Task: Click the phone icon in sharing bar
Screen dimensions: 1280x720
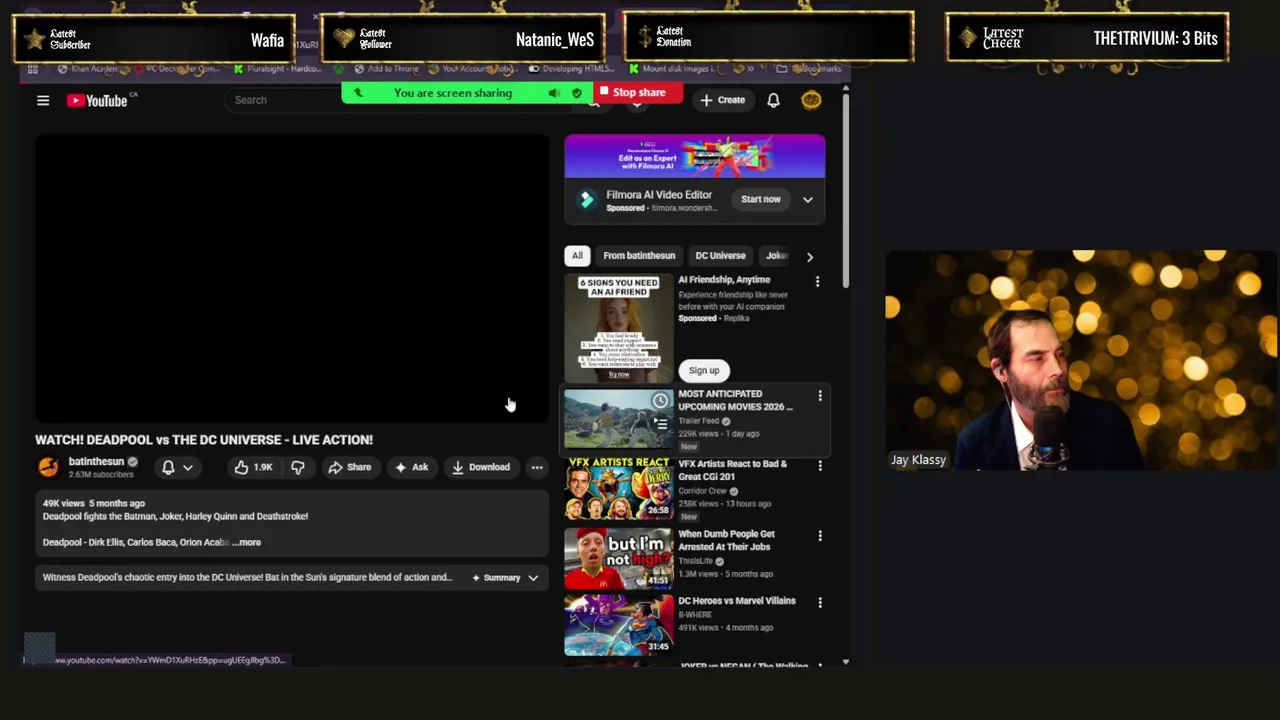Action: (x=358, y=93)
